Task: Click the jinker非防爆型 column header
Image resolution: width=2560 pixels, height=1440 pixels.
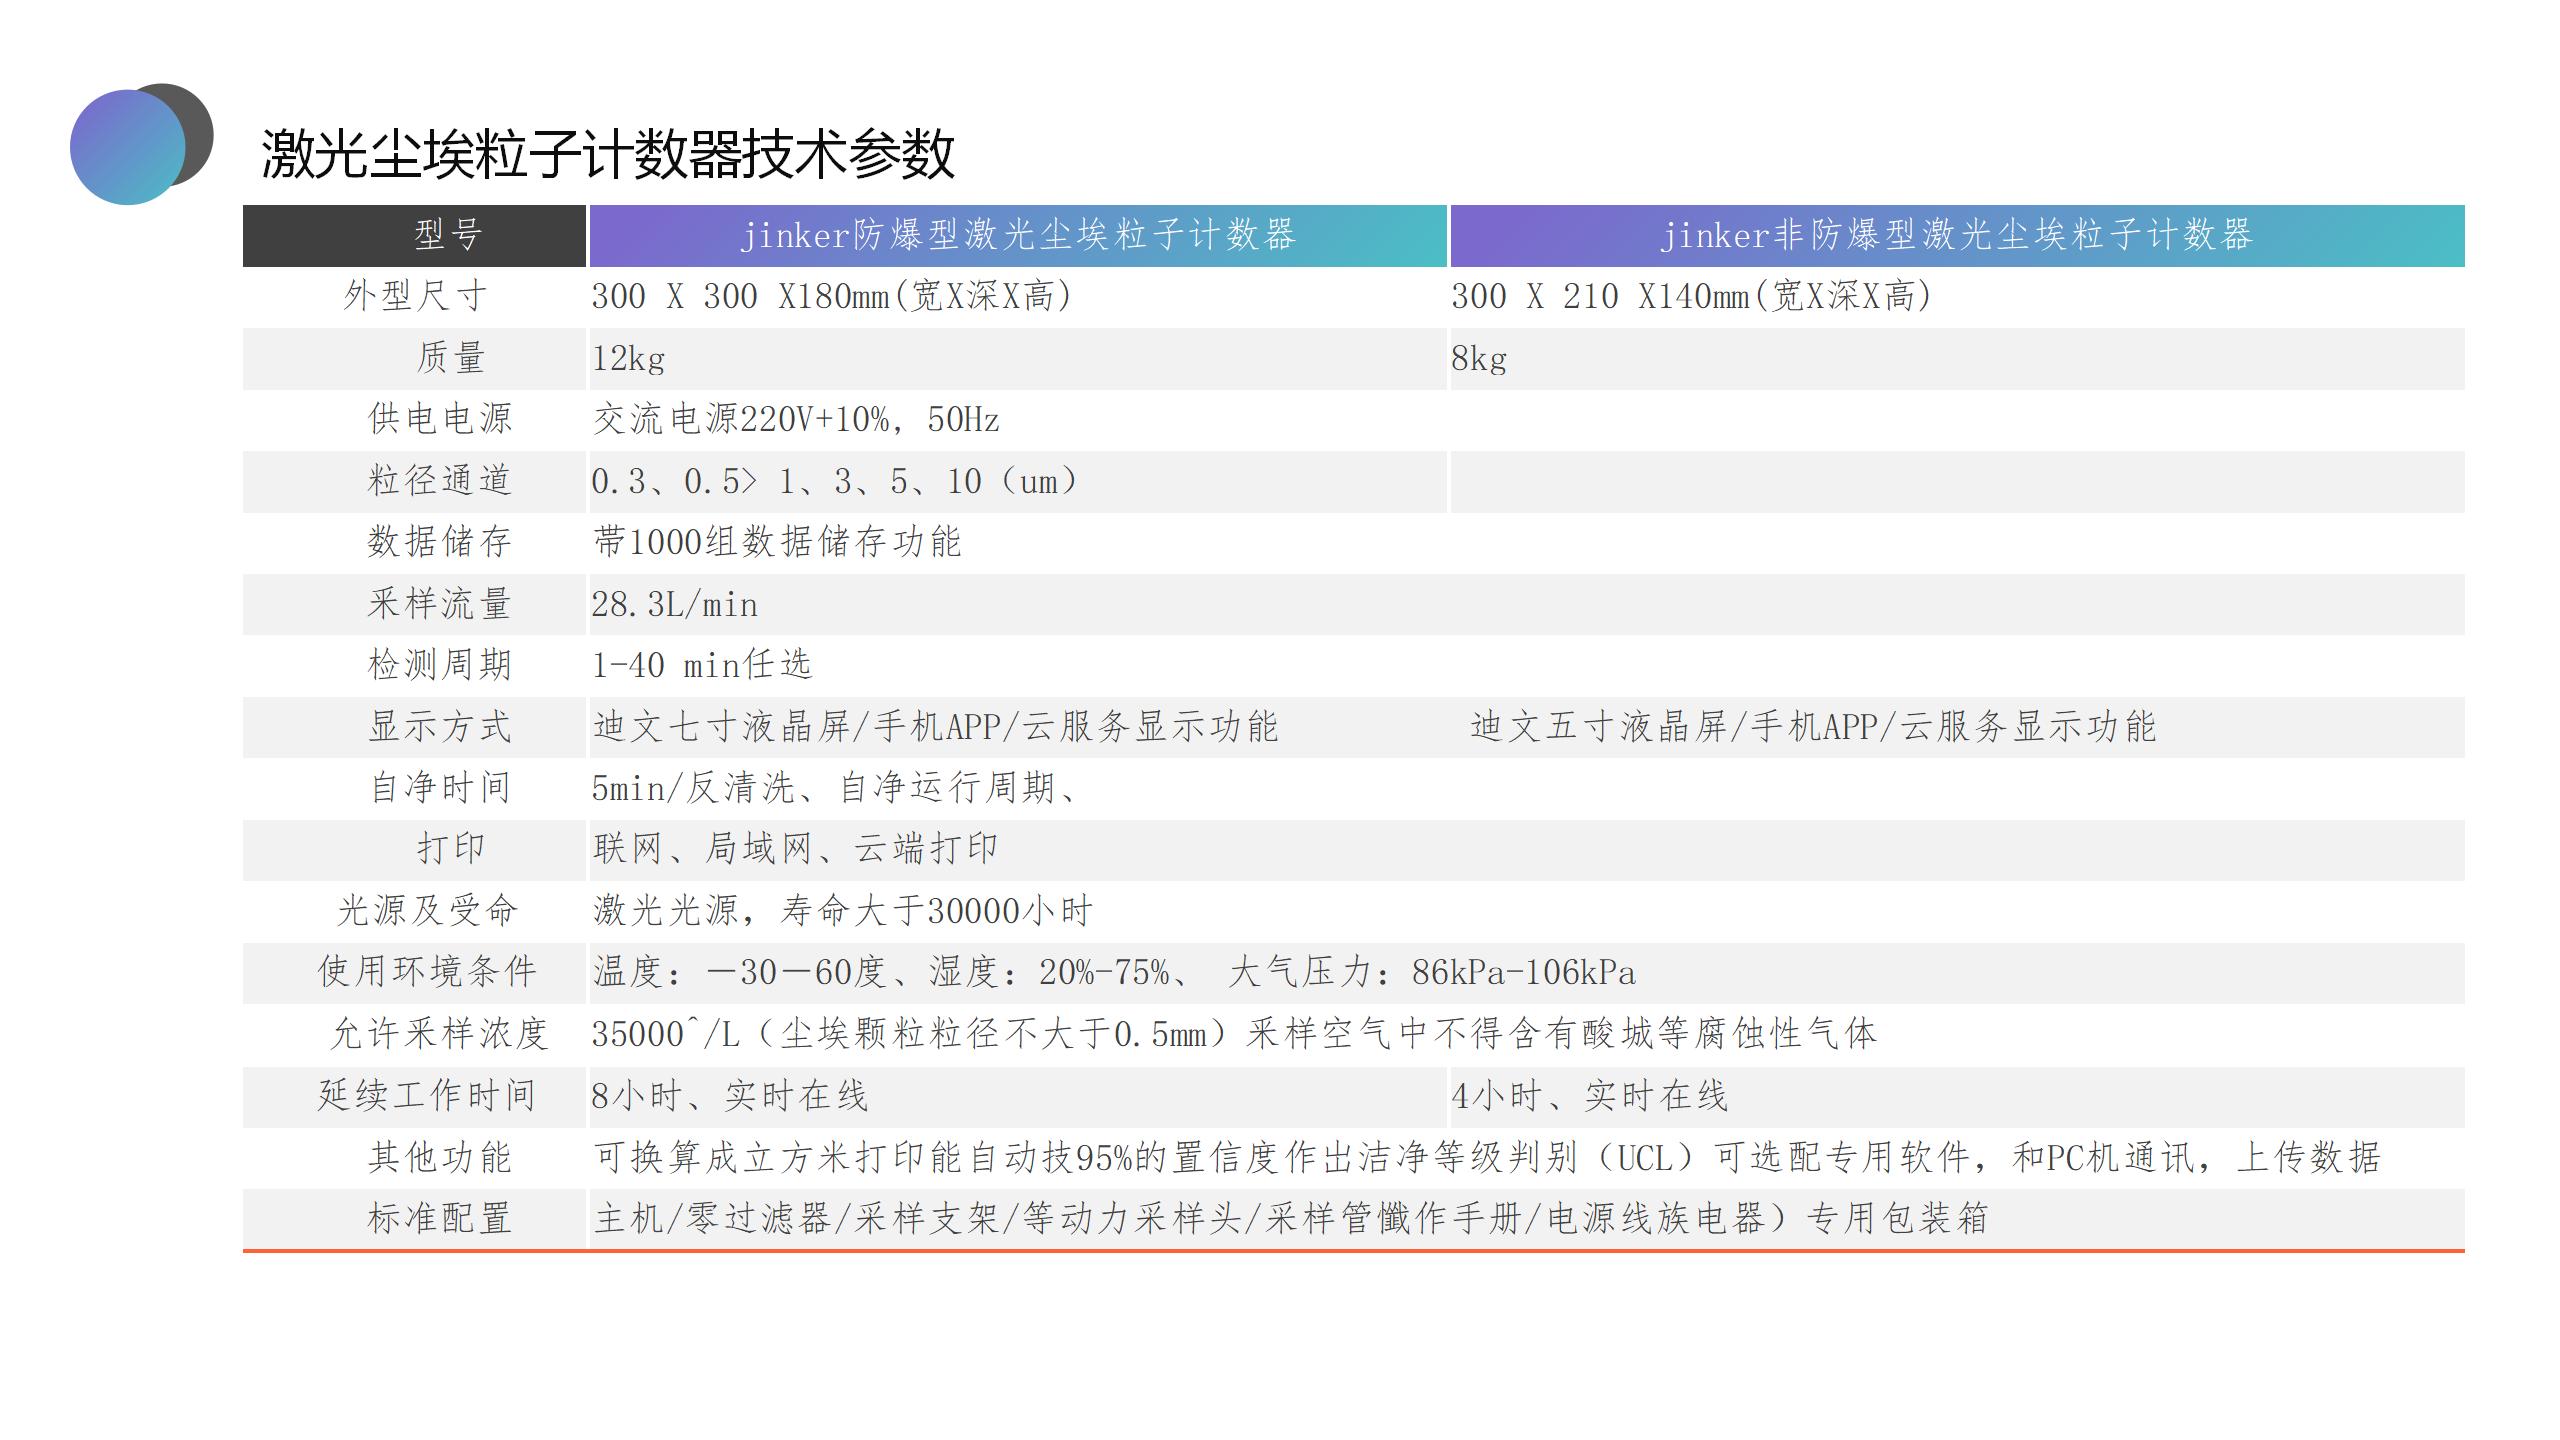Action: click(1956, 236)
